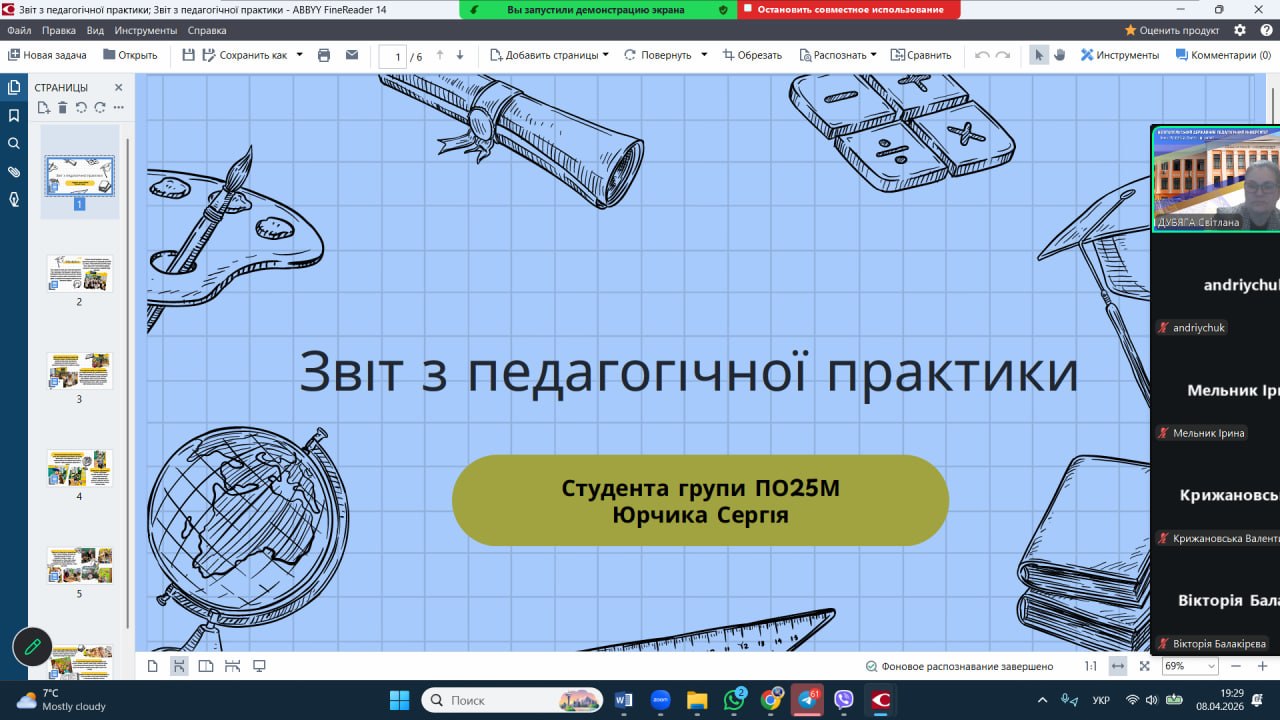The height and width of the screenshot is (720, 1280).
Task: Delete page using trash icon in Pages panel
Action: 62,107
